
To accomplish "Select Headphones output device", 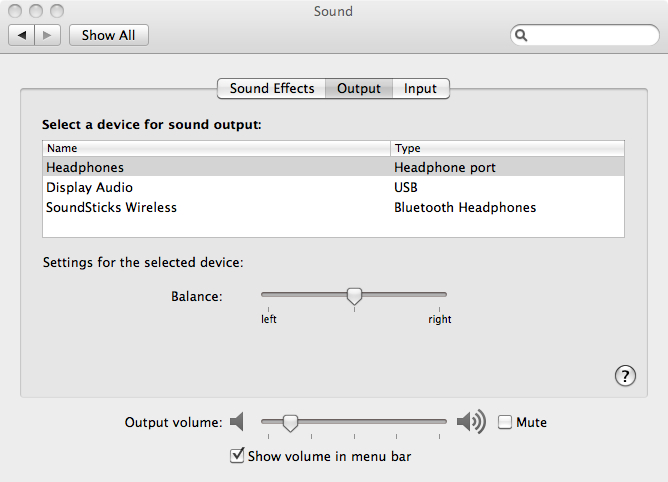I will [x=85, y=167].
